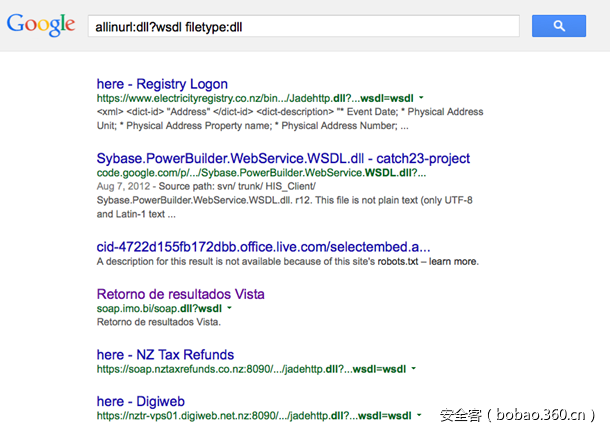
Task: Click the soap.imo.bi/soap.dll?wsdl URL text
Action: coord(159,309)
